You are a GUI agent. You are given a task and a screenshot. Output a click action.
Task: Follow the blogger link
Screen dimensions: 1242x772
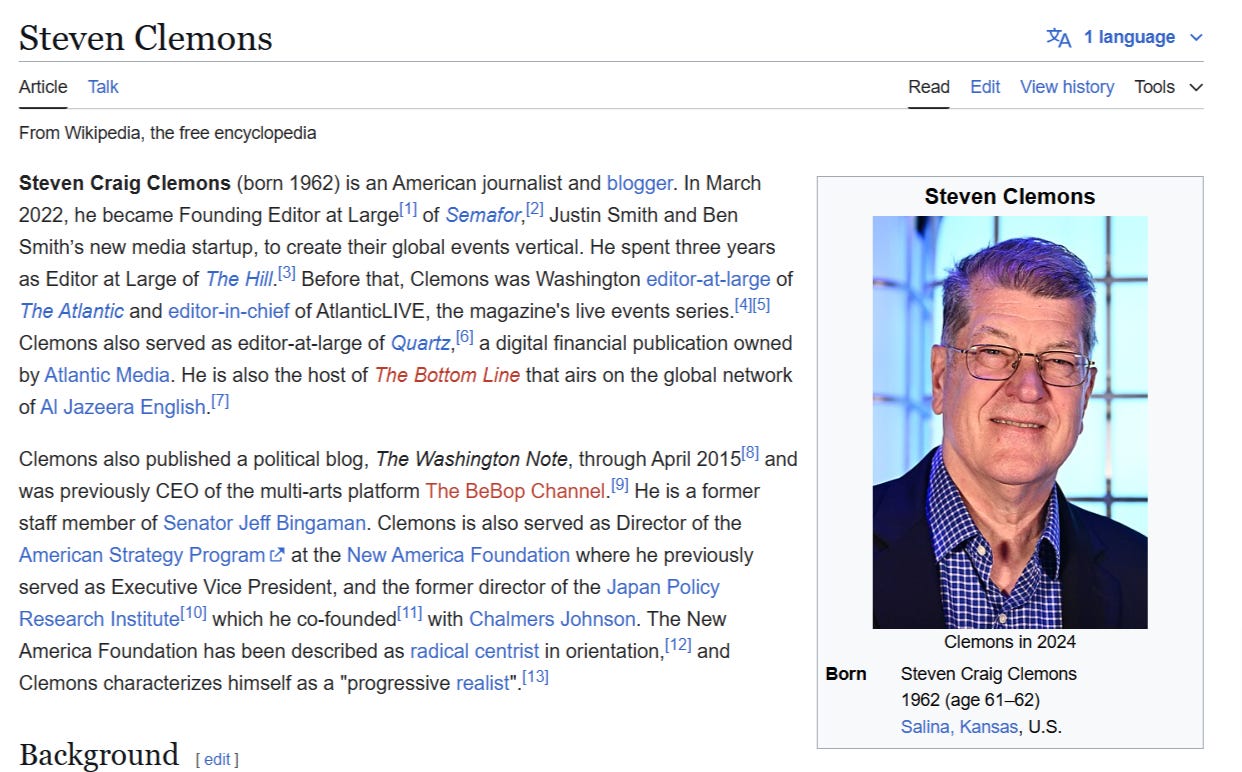click(x=639, y=183)
